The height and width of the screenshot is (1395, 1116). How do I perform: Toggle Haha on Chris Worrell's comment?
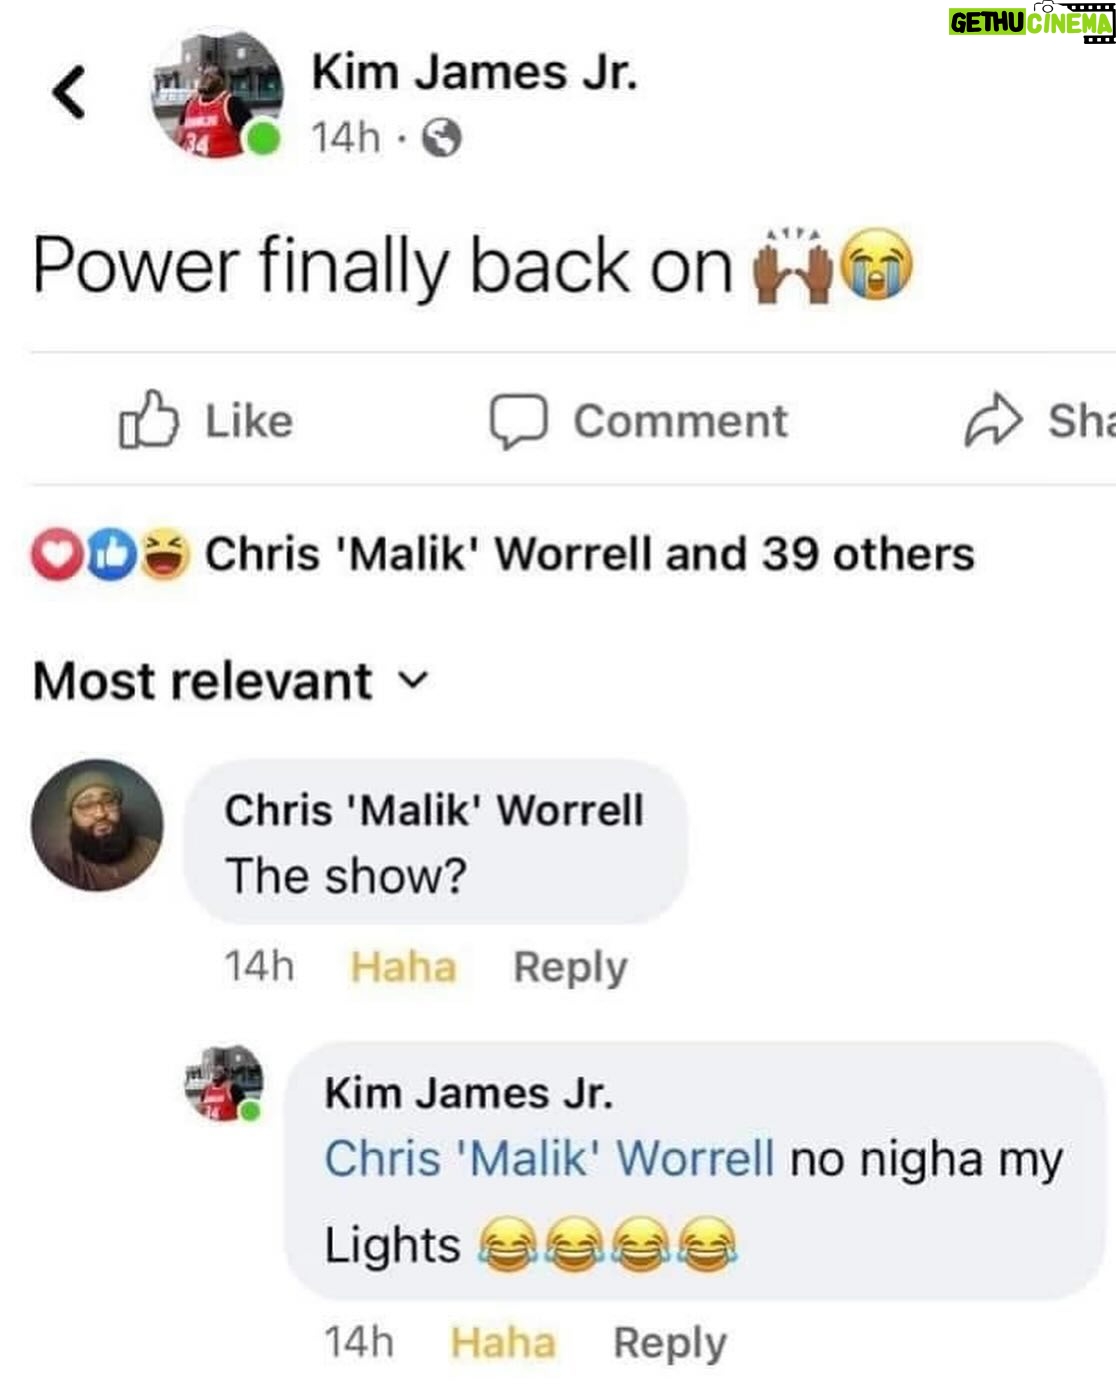(x=403, y=967)
